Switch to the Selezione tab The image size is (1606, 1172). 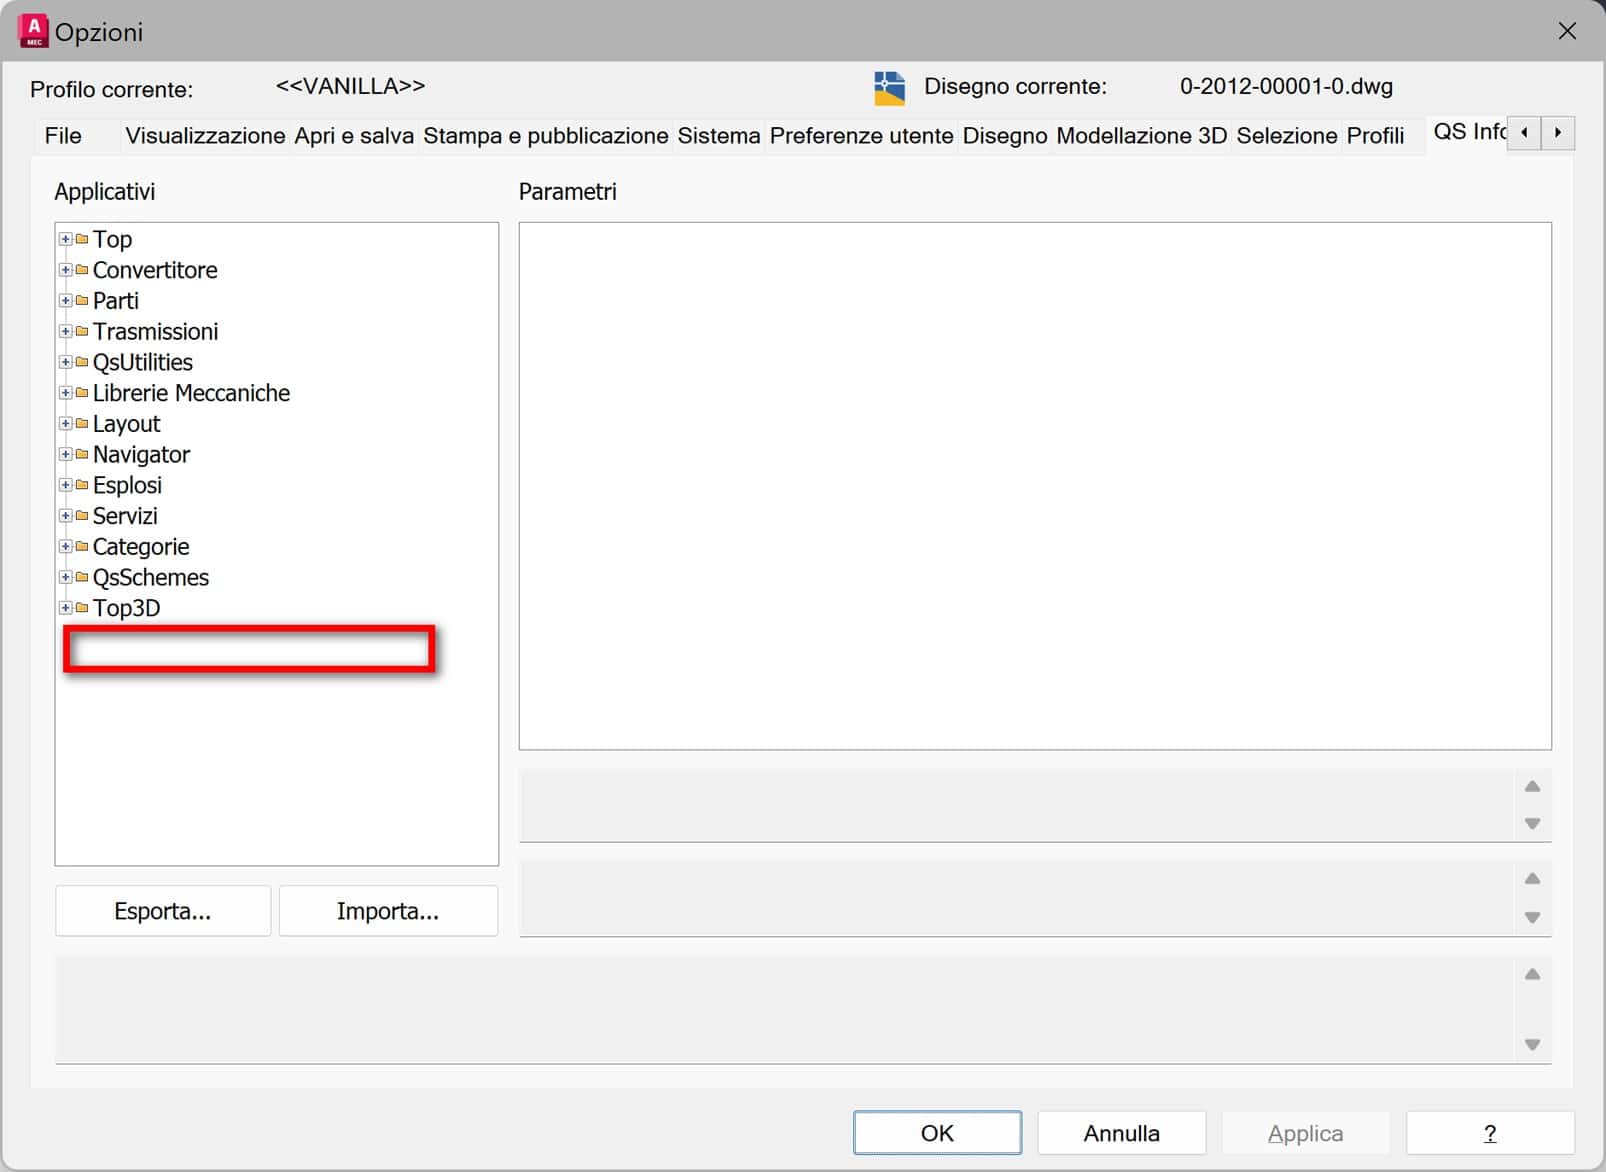coord(1287,136)
